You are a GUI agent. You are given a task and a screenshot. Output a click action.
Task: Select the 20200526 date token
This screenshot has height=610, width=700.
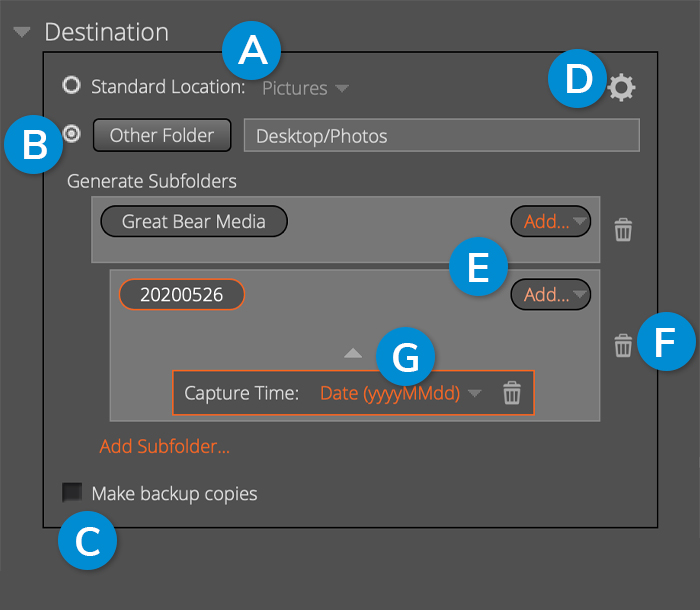(x=182, y=294)
